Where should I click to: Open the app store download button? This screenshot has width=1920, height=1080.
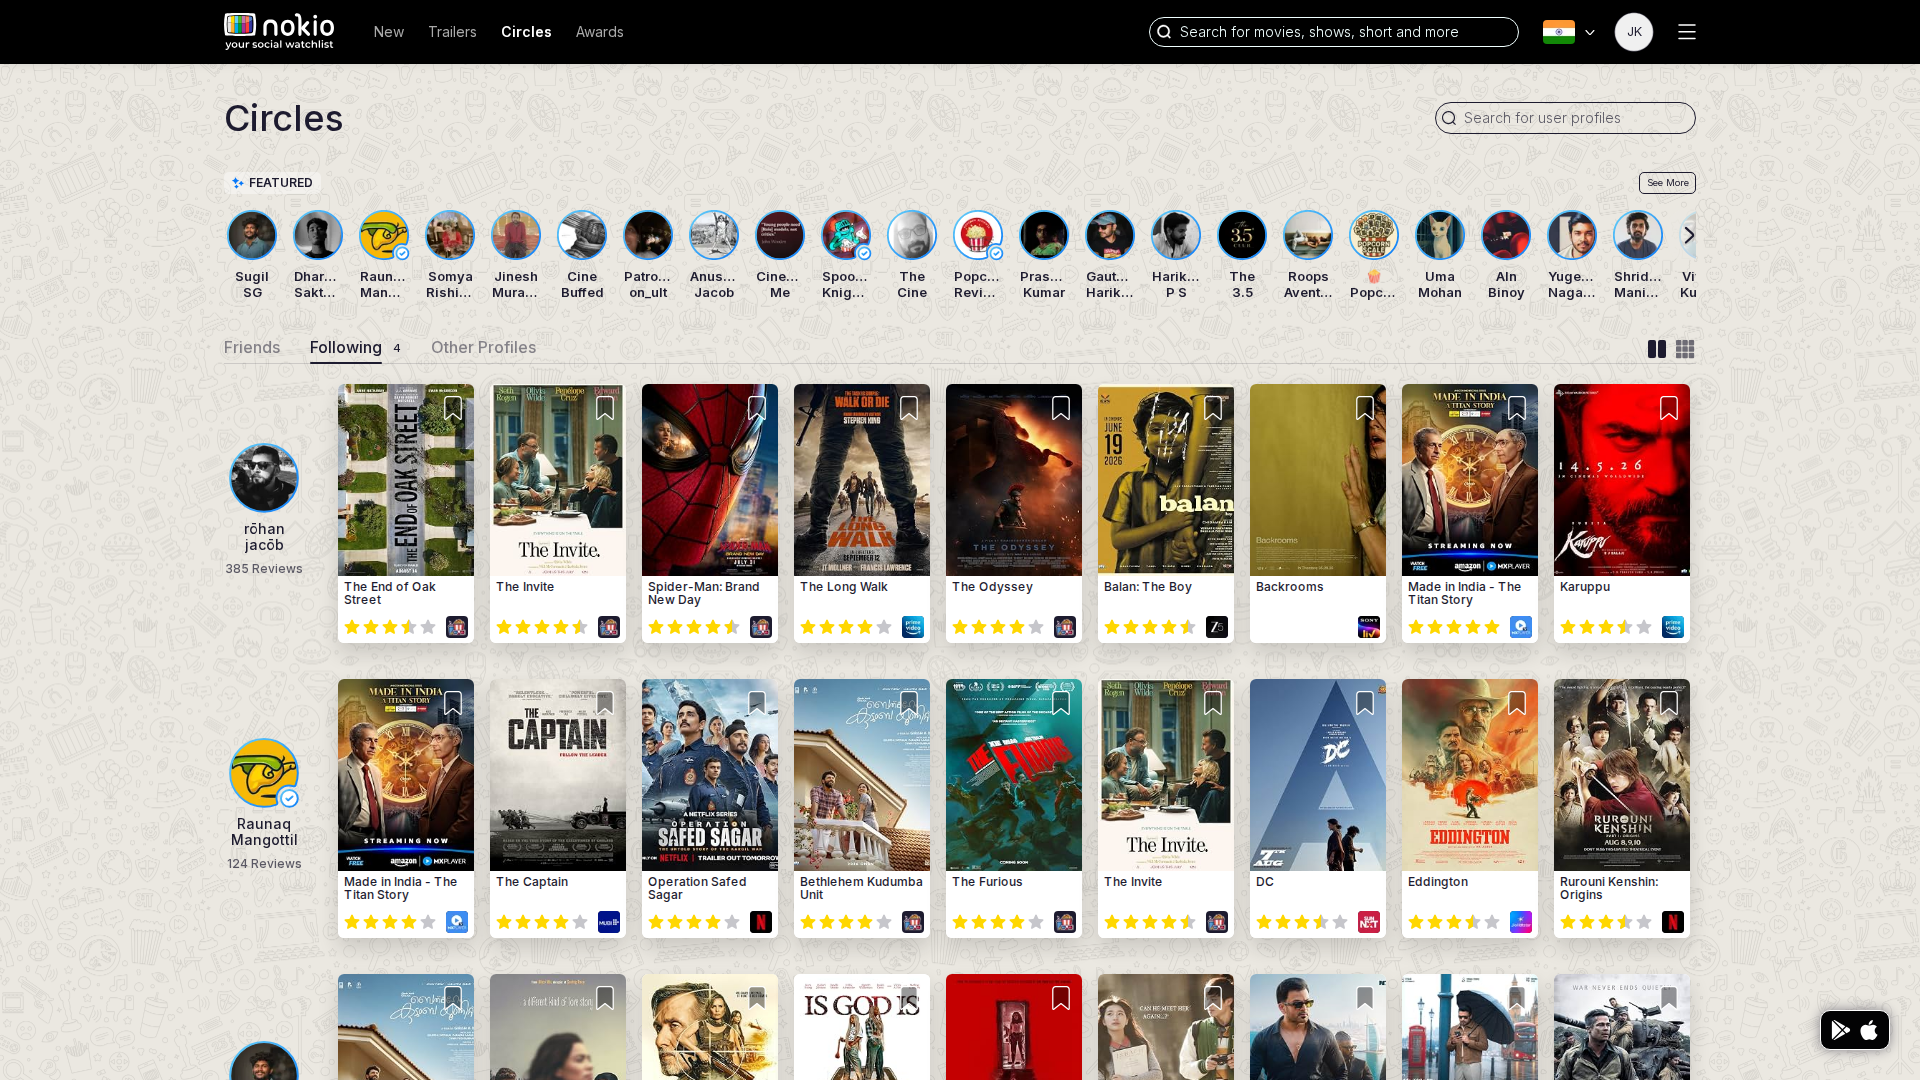pos(1855,1030)
